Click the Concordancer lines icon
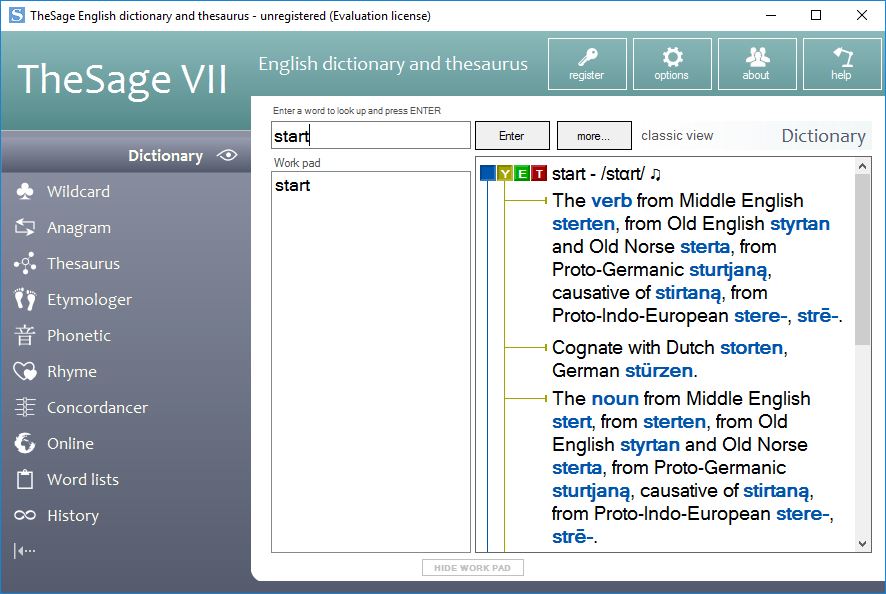 (25, 407)
